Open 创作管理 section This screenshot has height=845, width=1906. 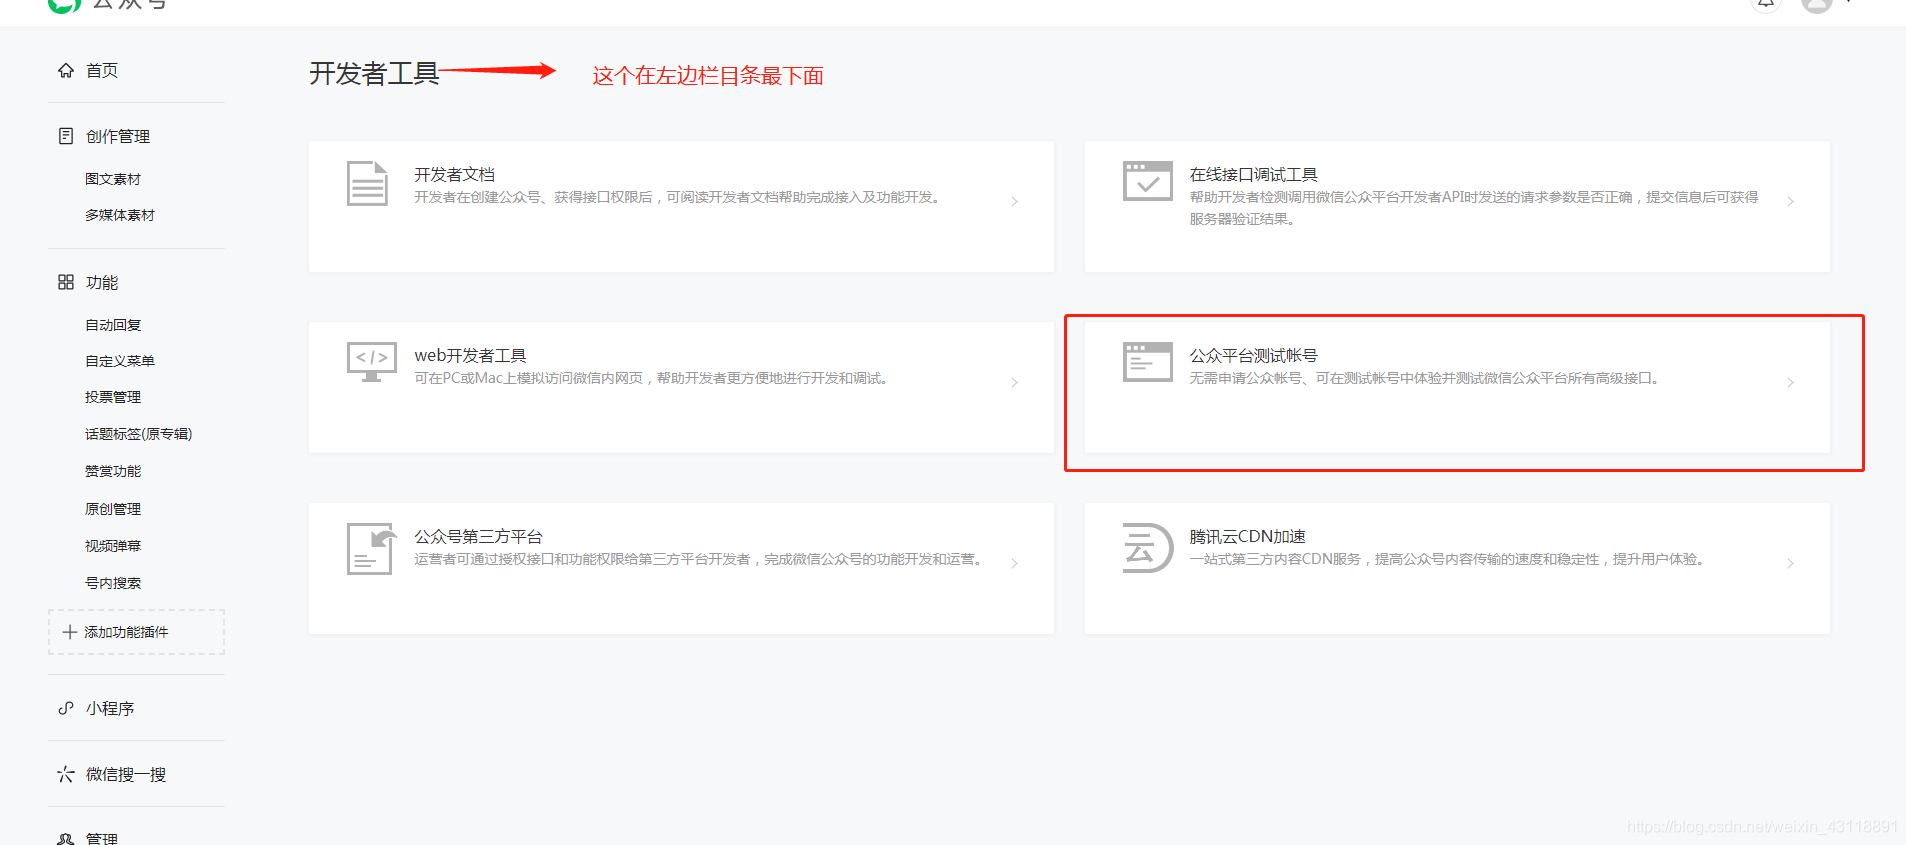[118, 136]
